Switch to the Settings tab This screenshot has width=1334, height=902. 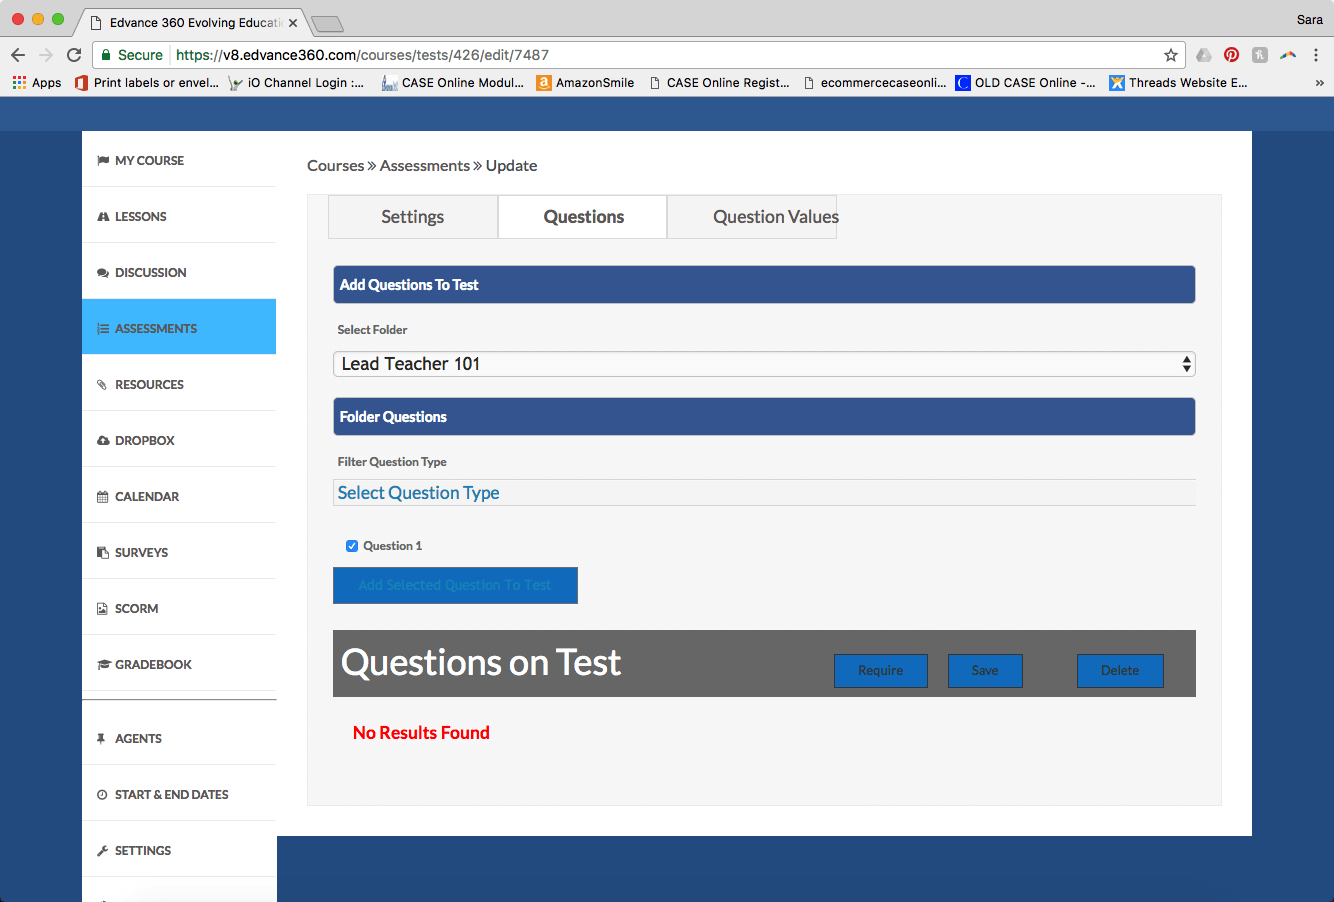tap(412, 217)
